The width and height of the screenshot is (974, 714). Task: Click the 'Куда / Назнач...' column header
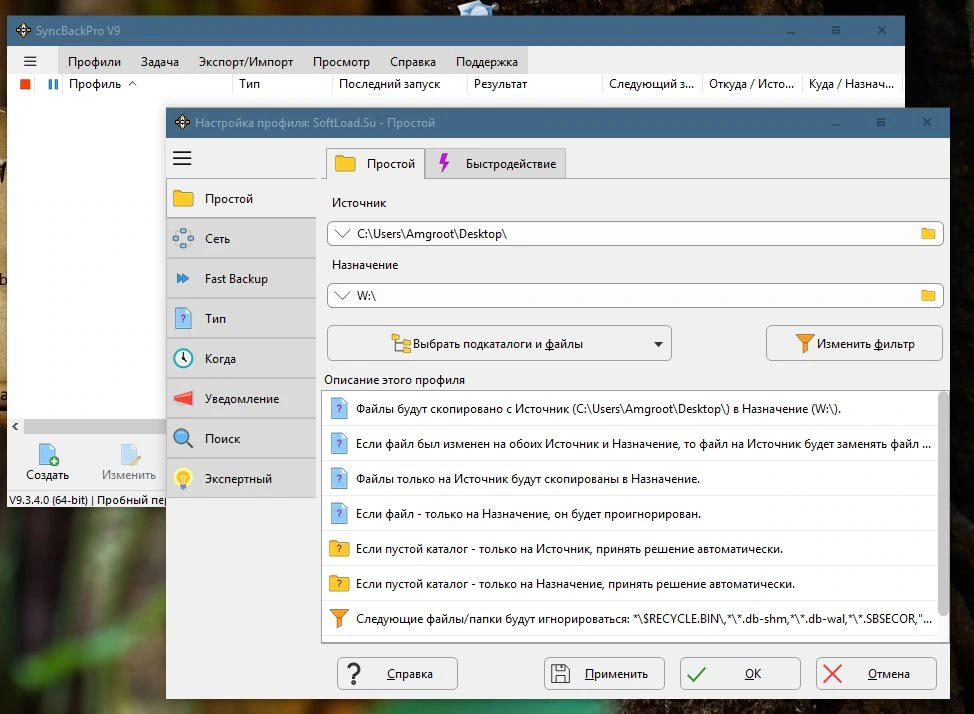click(x=851, y=84)
